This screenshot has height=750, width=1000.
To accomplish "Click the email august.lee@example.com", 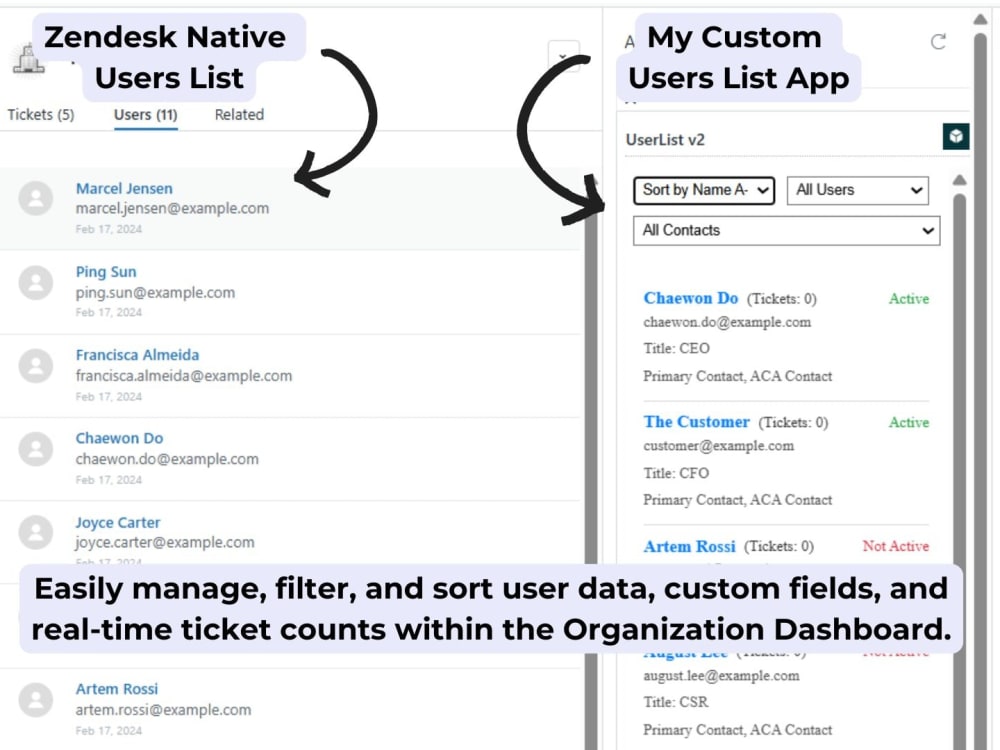I will [x=721, y=676].
